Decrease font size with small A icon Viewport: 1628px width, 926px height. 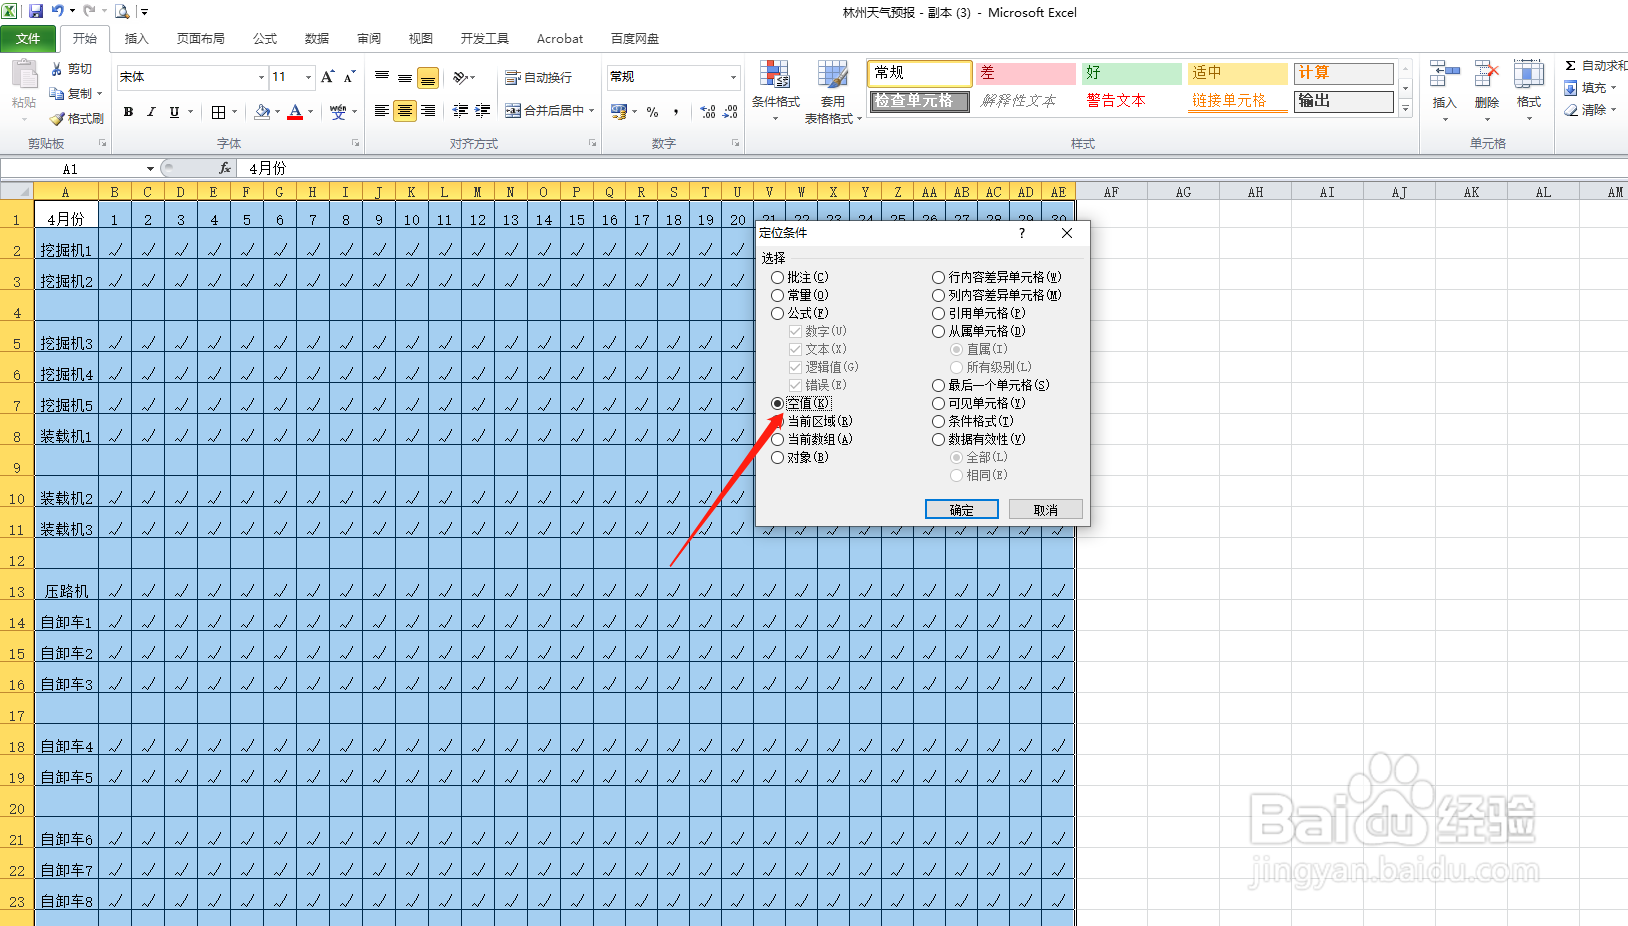coord(349,77)
